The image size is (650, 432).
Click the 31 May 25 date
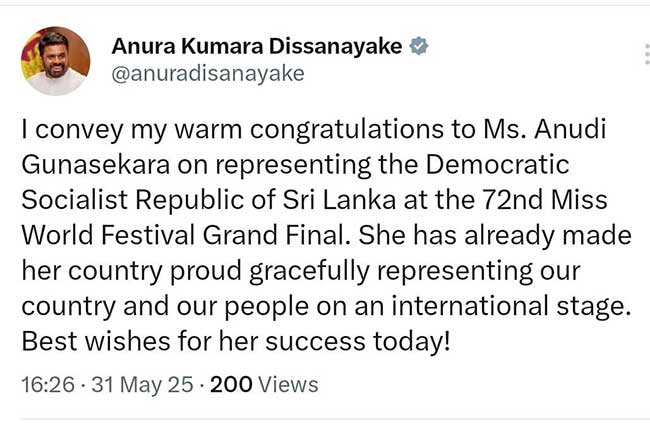click(127, 384)
